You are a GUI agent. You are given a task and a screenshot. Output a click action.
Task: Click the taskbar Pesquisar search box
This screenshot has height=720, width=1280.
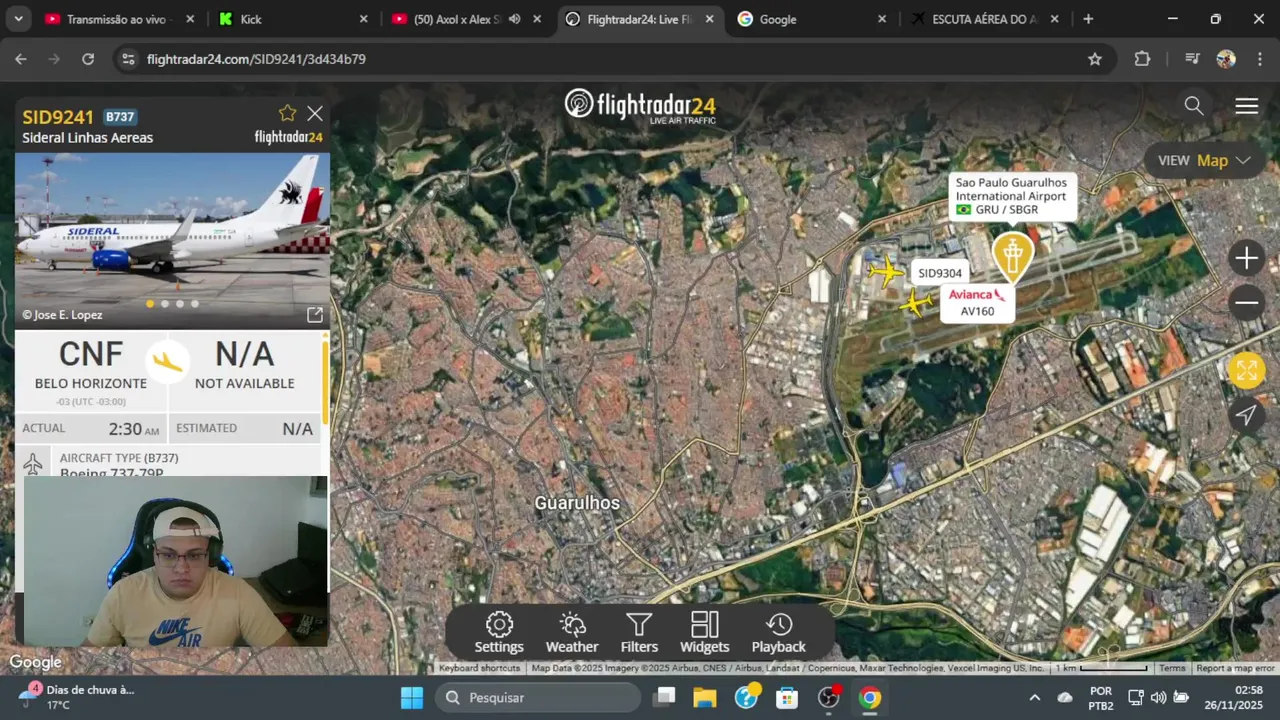point(538,698)
